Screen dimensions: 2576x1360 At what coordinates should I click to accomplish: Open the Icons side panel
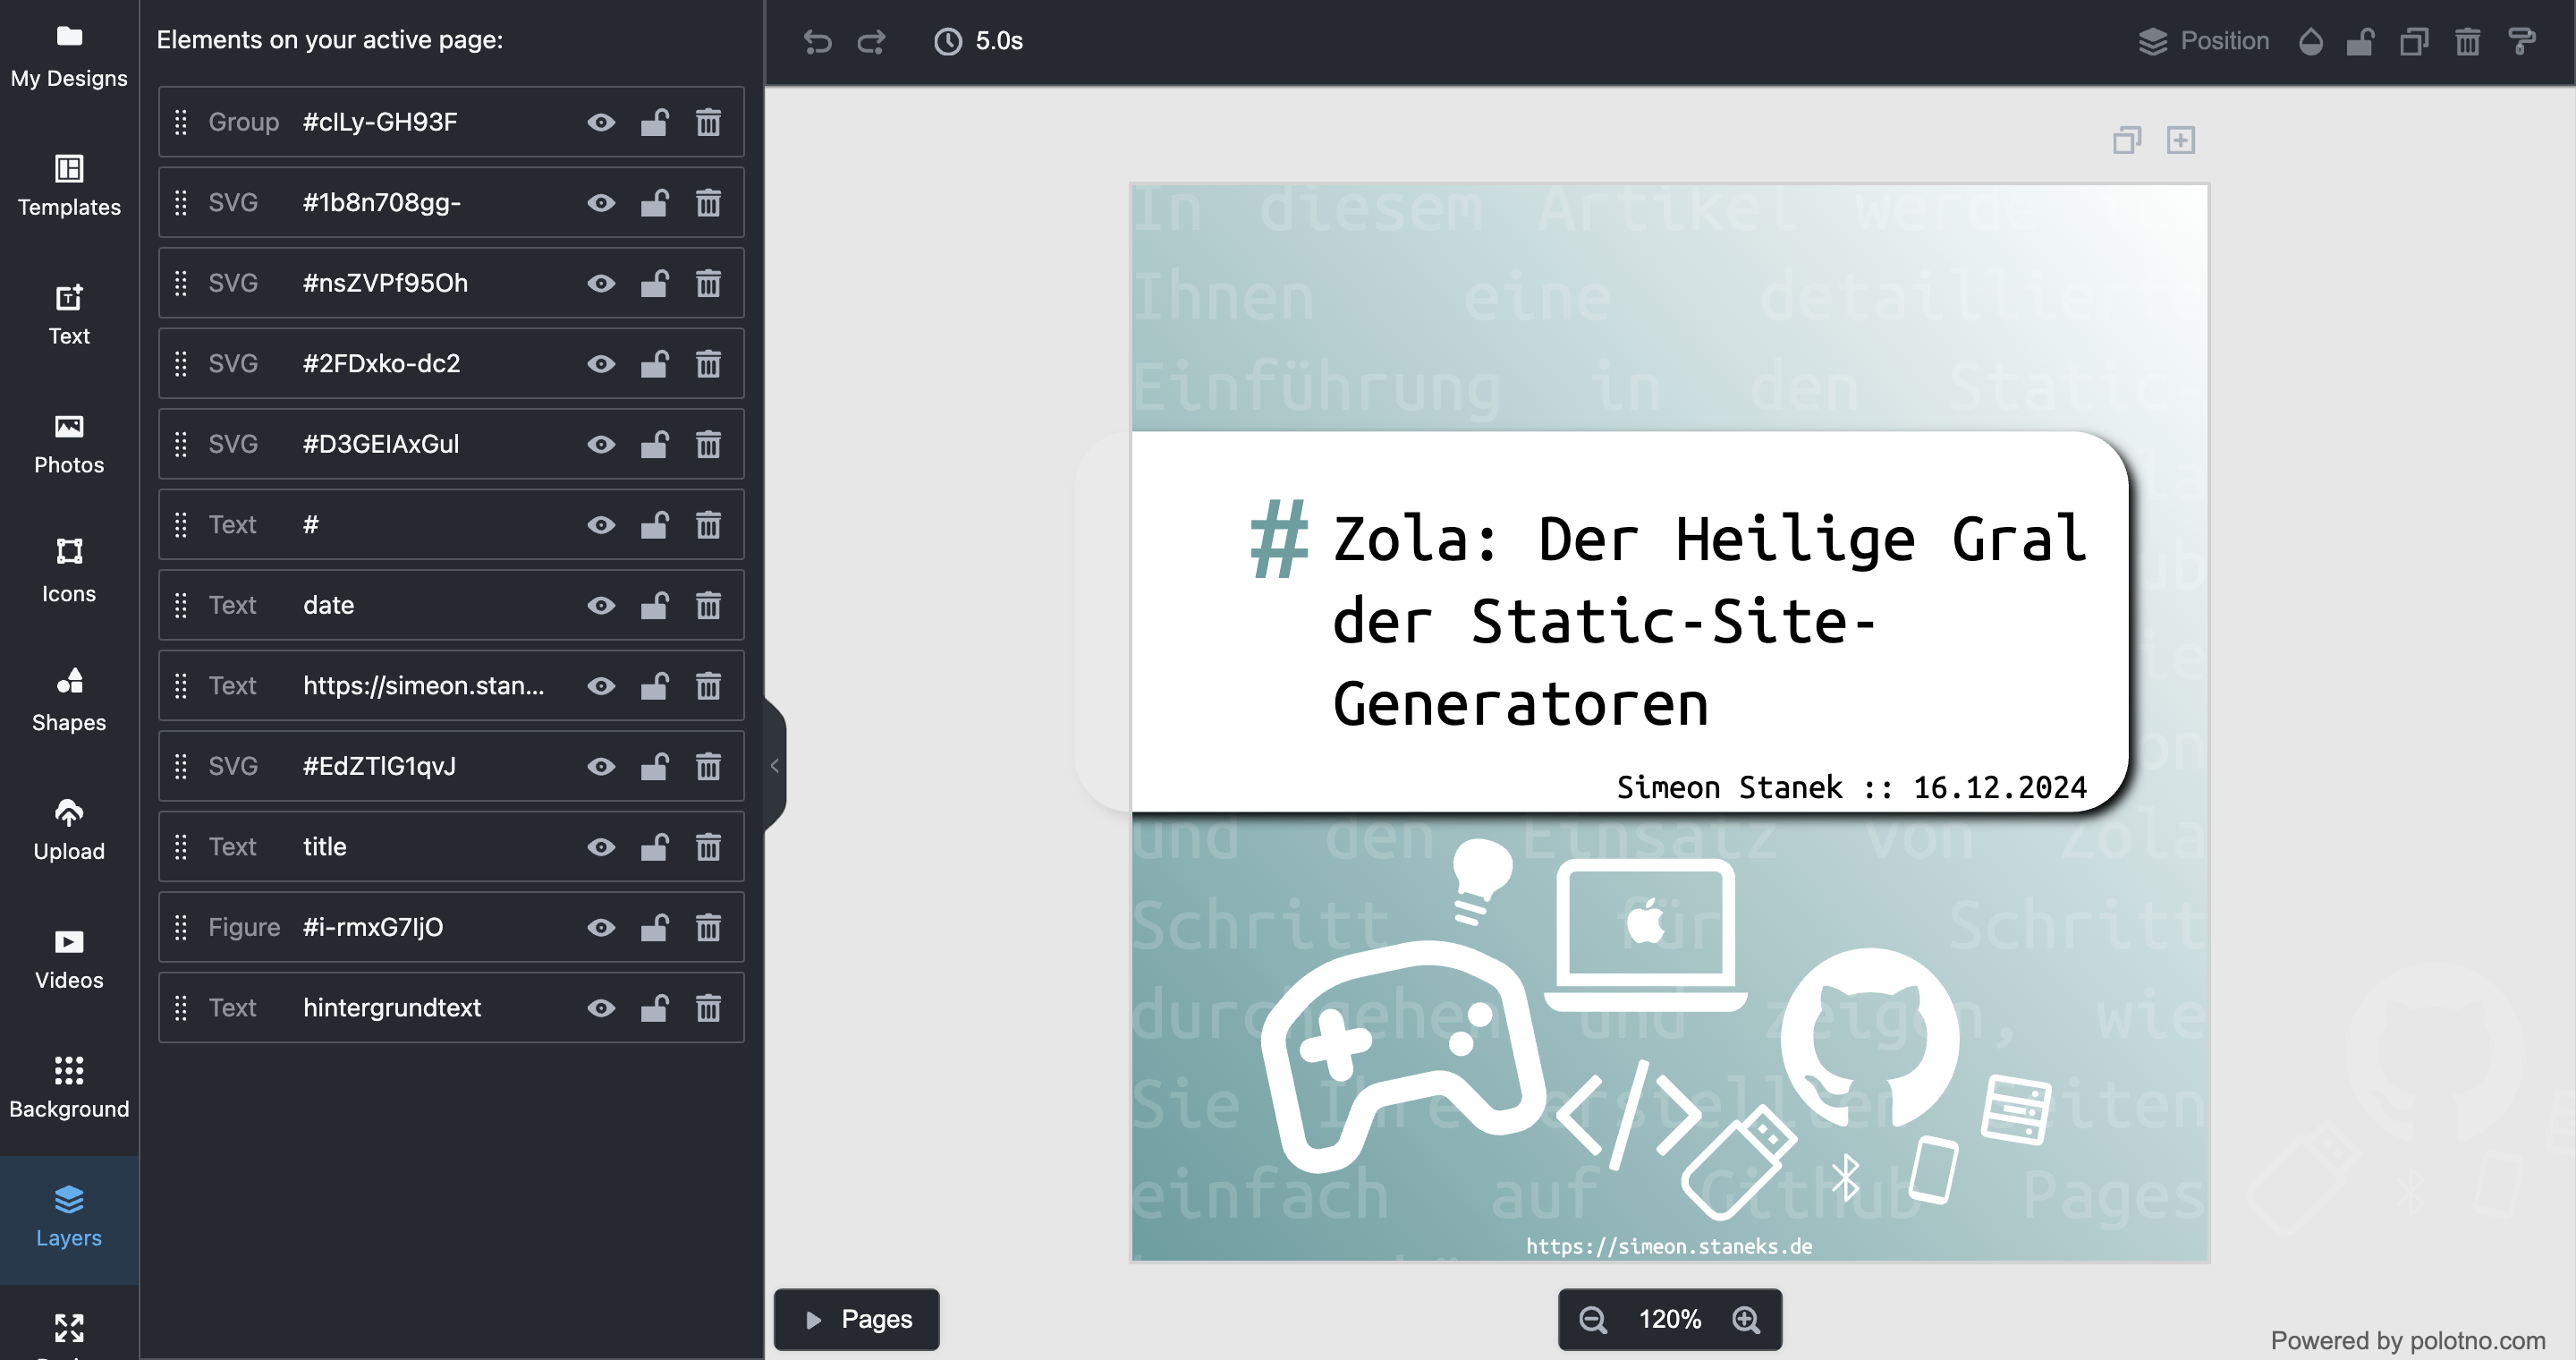(69, 572)
